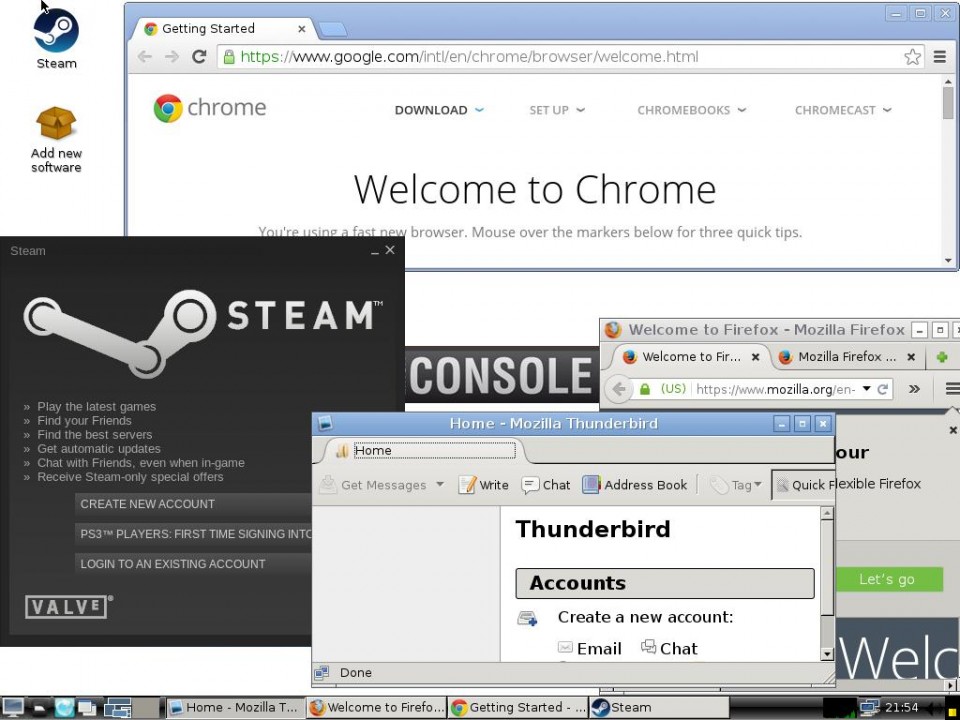Click the green Let's go button in Firefox
The height and width of the screenshot is (720, 960).
(887, 579)
